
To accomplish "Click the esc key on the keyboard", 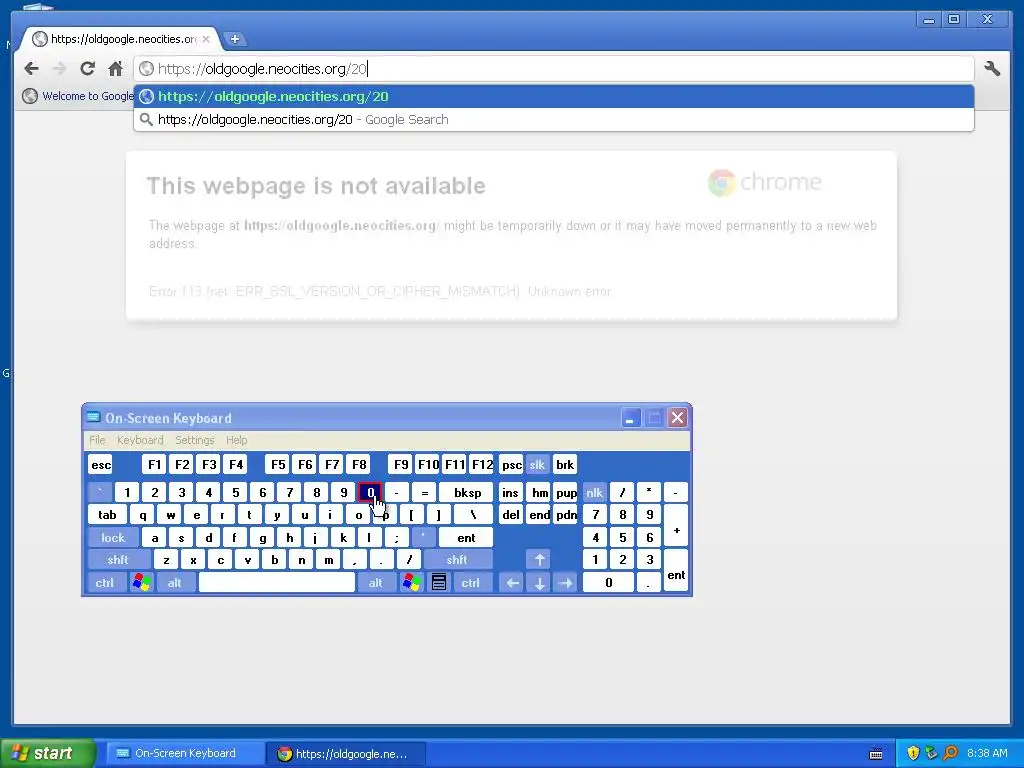I will (x=101, y=464).
